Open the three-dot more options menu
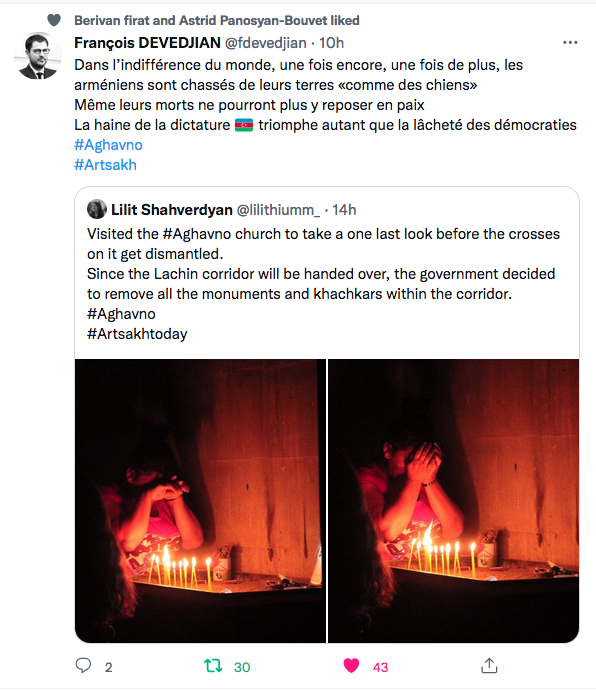This screenshot has width=596, height=690. pyautogui.click(x=570, y=43)
